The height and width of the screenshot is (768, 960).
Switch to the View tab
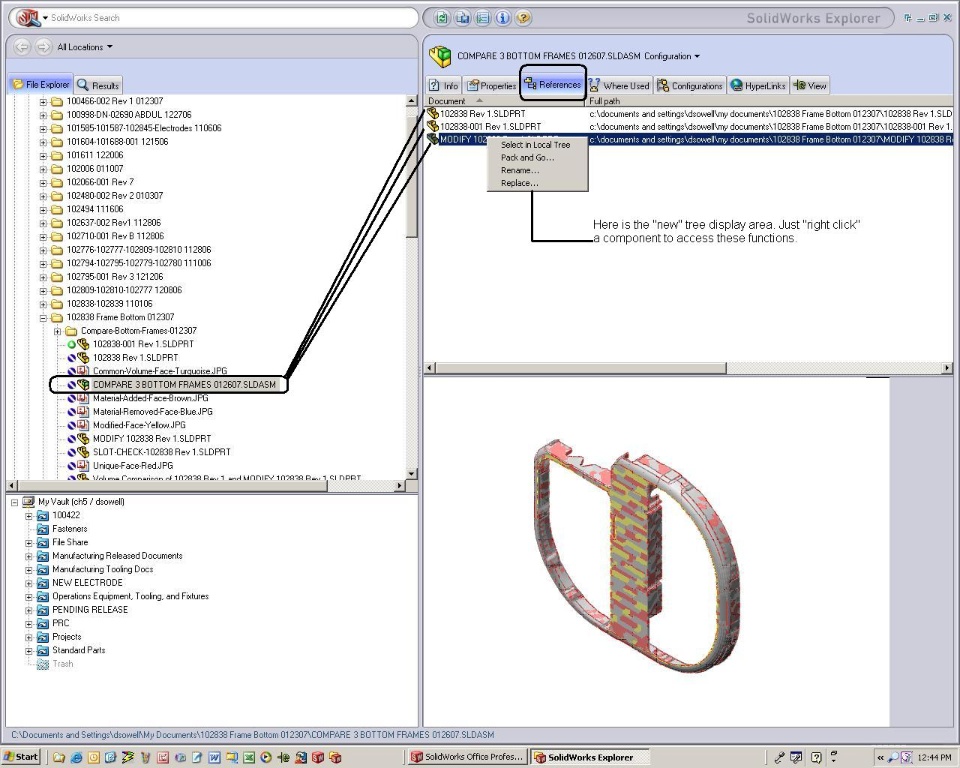point(810,86)
